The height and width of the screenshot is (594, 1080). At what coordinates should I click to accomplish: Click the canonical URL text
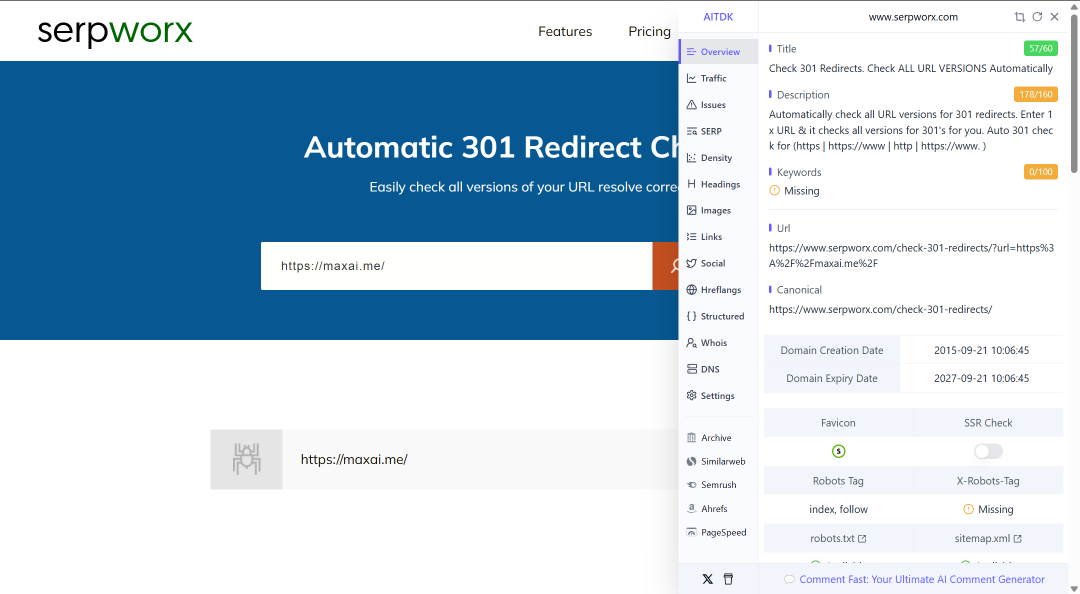coord(880,309)
